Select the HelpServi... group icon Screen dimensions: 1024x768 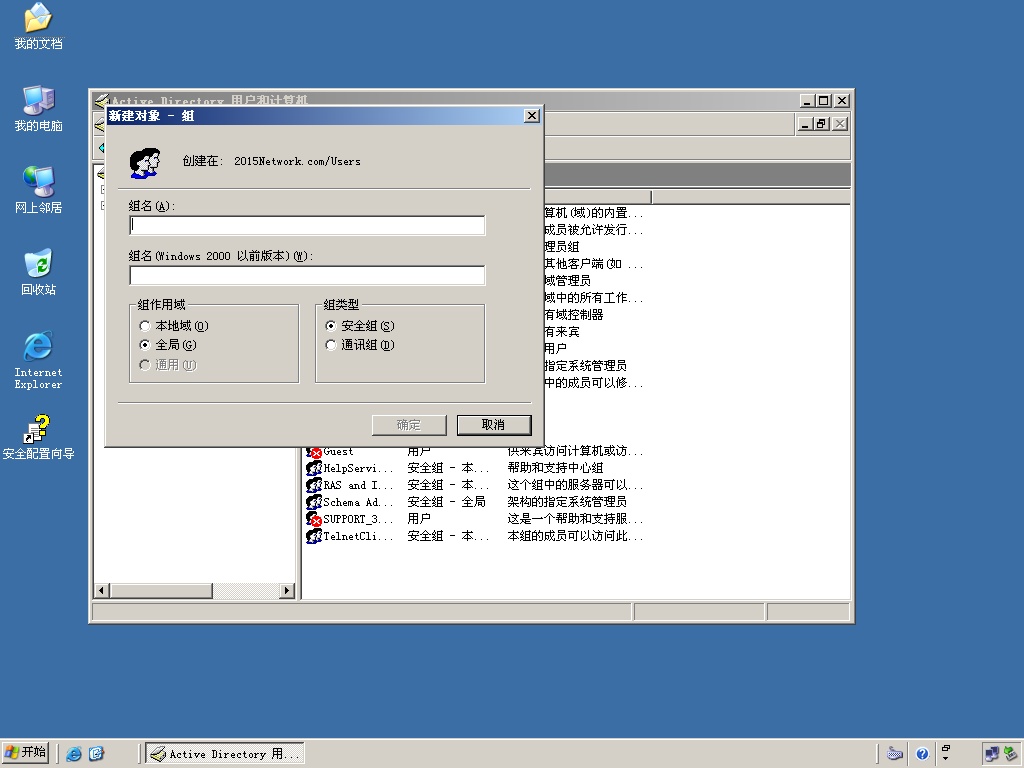pyautogui.click(x=314, y=468)
